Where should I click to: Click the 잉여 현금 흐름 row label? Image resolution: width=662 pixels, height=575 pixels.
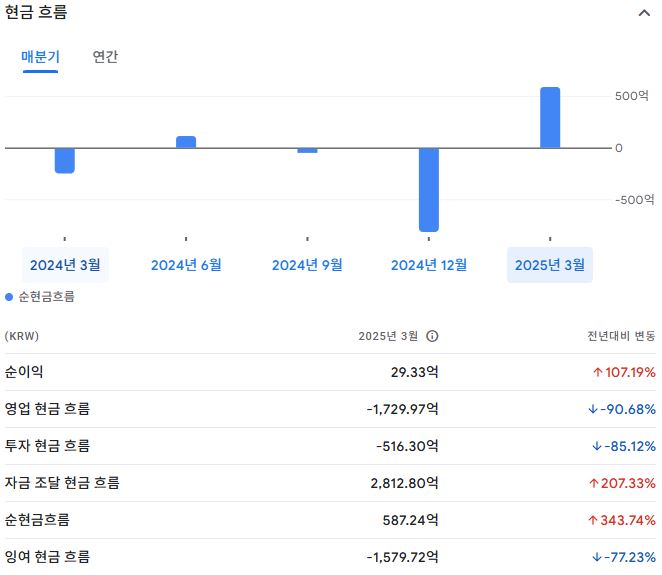47,556
